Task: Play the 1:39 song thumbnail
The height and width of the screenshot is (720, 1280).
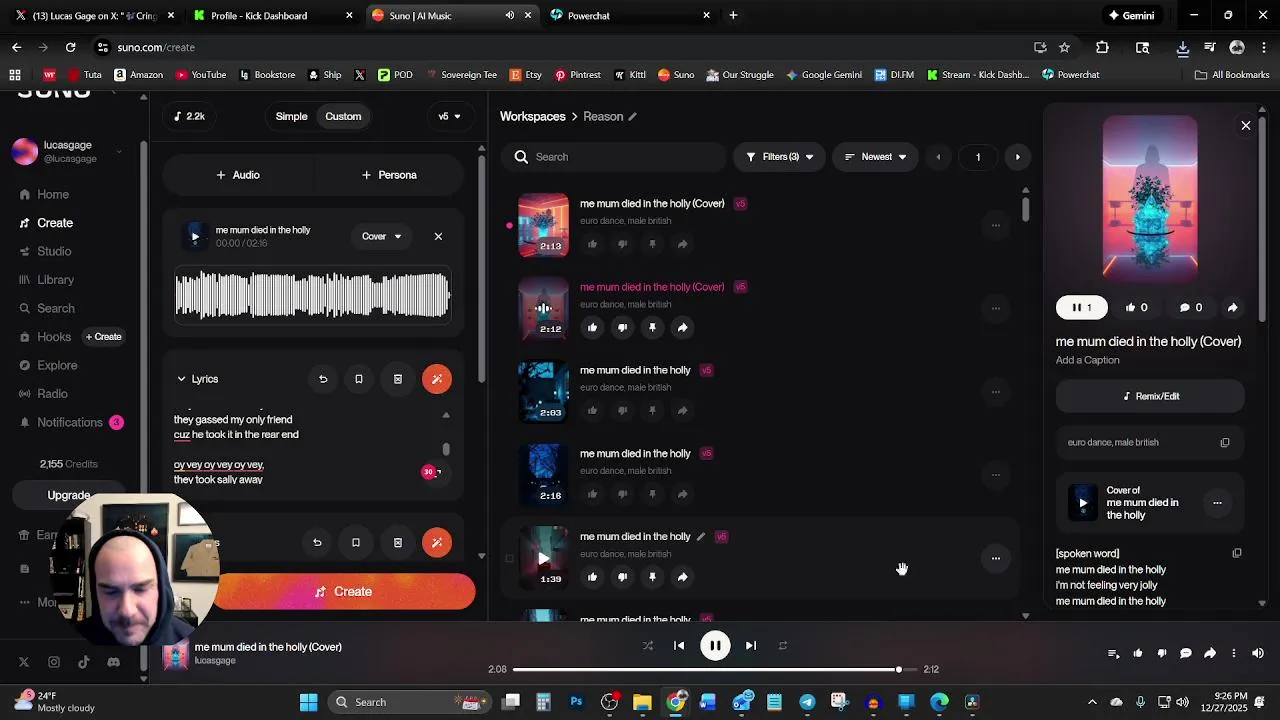Action: 543,558
